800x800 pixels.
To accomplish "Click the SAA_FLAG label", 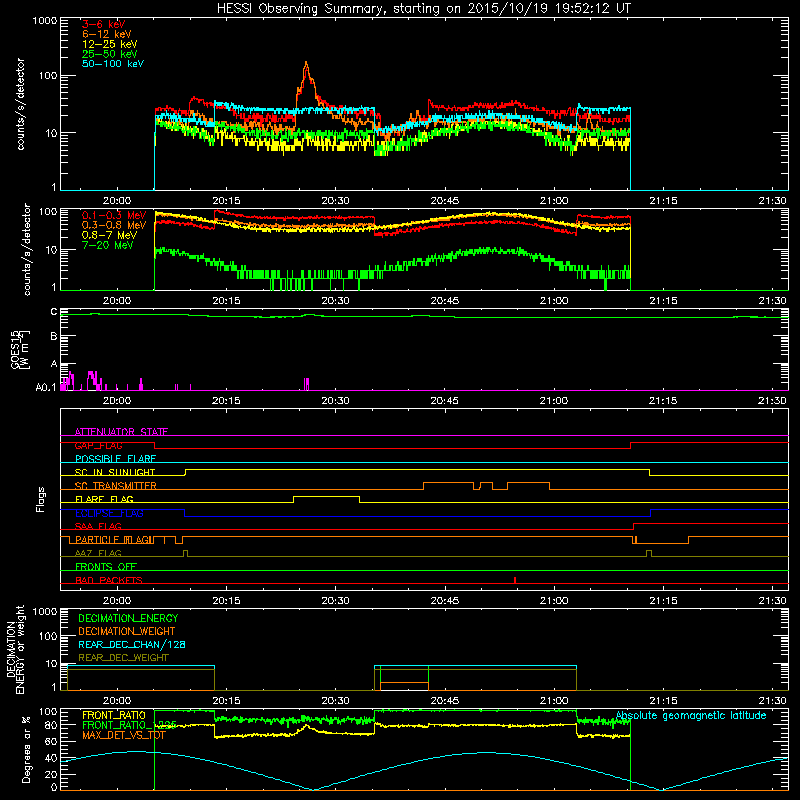I will pos(98,526).
